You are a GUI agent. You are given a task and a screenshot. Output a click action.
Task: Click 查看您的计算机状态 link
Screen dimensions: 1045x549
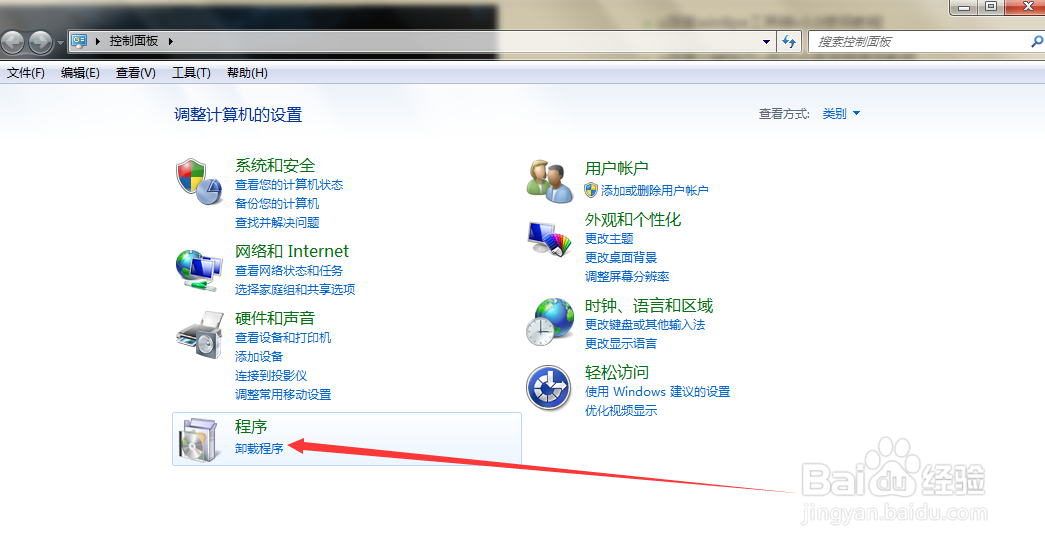[289, 185]
